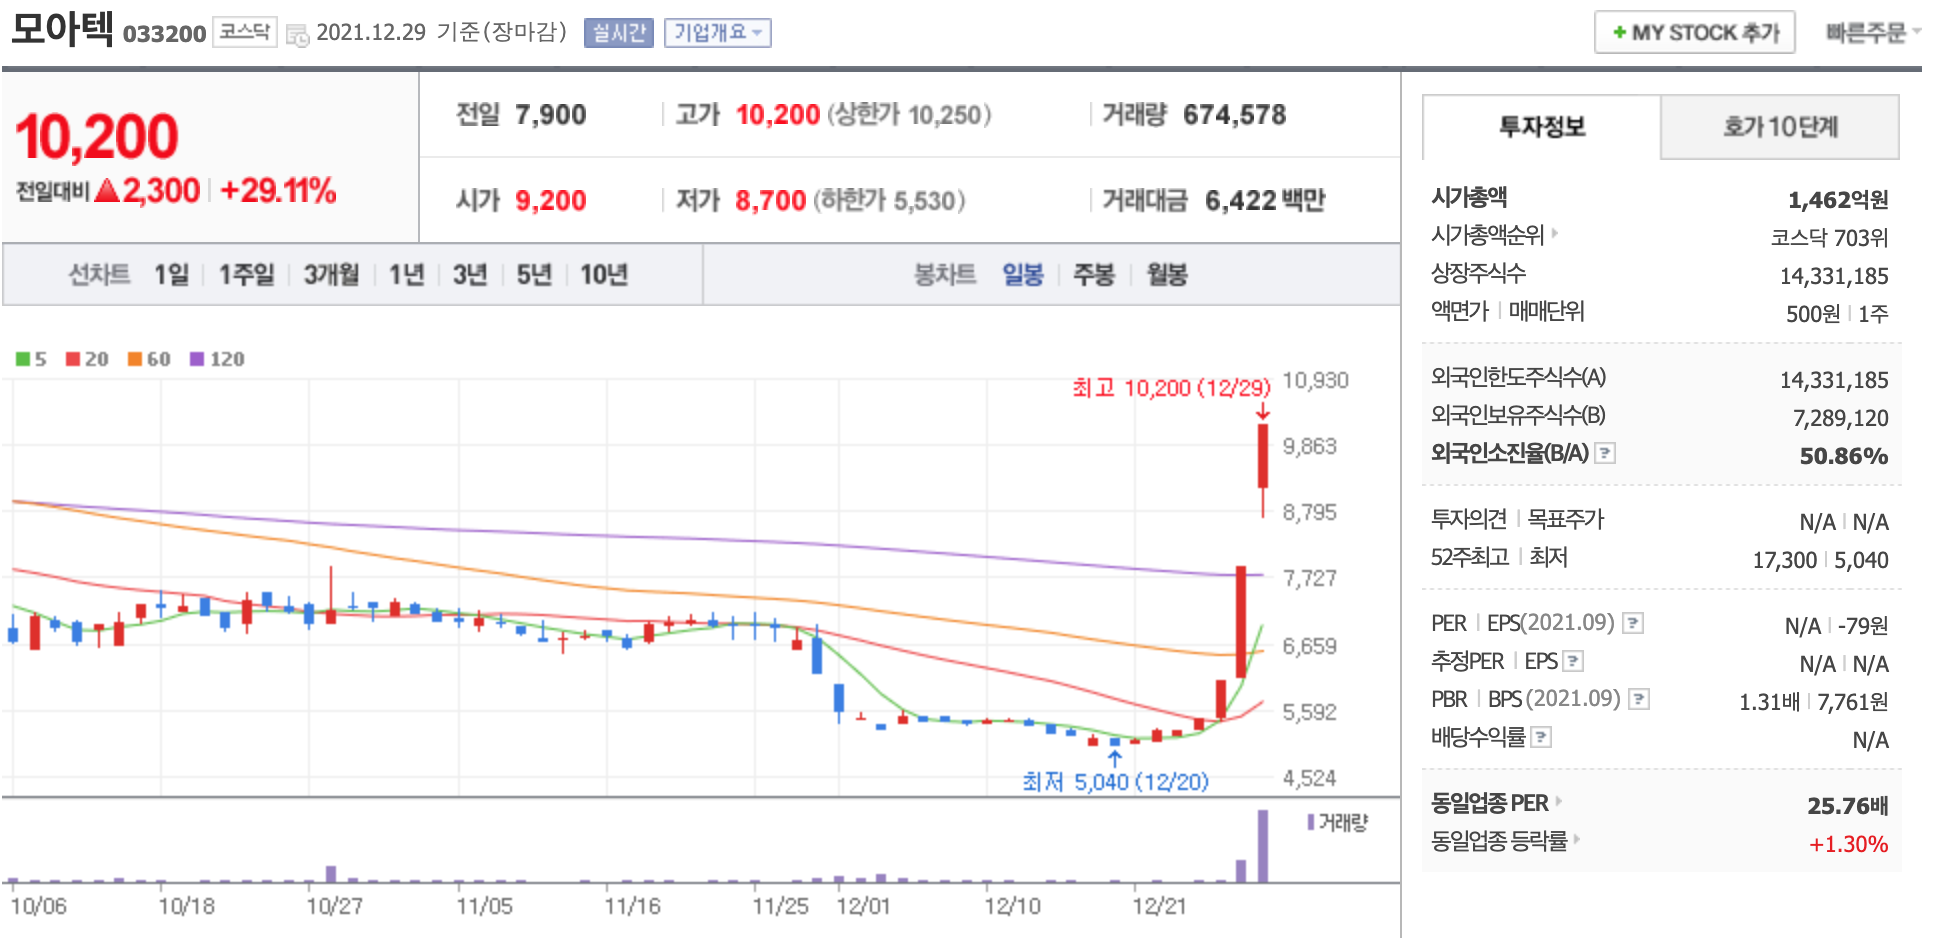Select the 3년 line chart period

coord(469,274)
